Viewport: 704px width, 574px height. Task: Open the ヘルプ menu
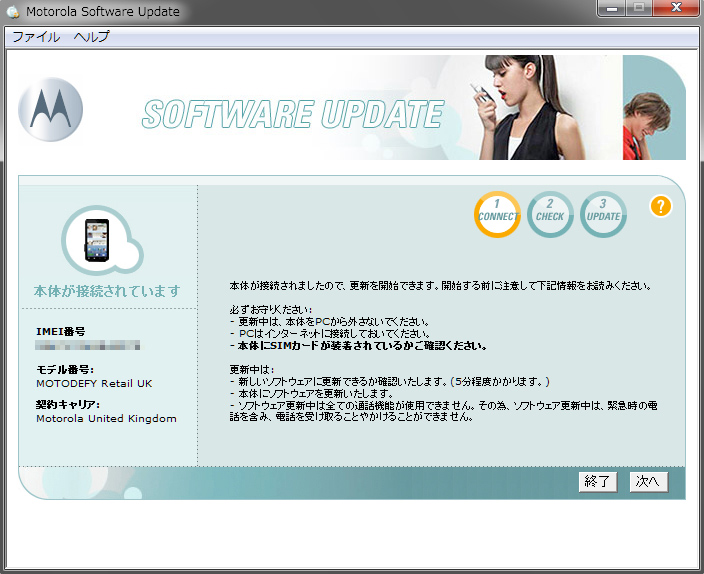[92, 37]
